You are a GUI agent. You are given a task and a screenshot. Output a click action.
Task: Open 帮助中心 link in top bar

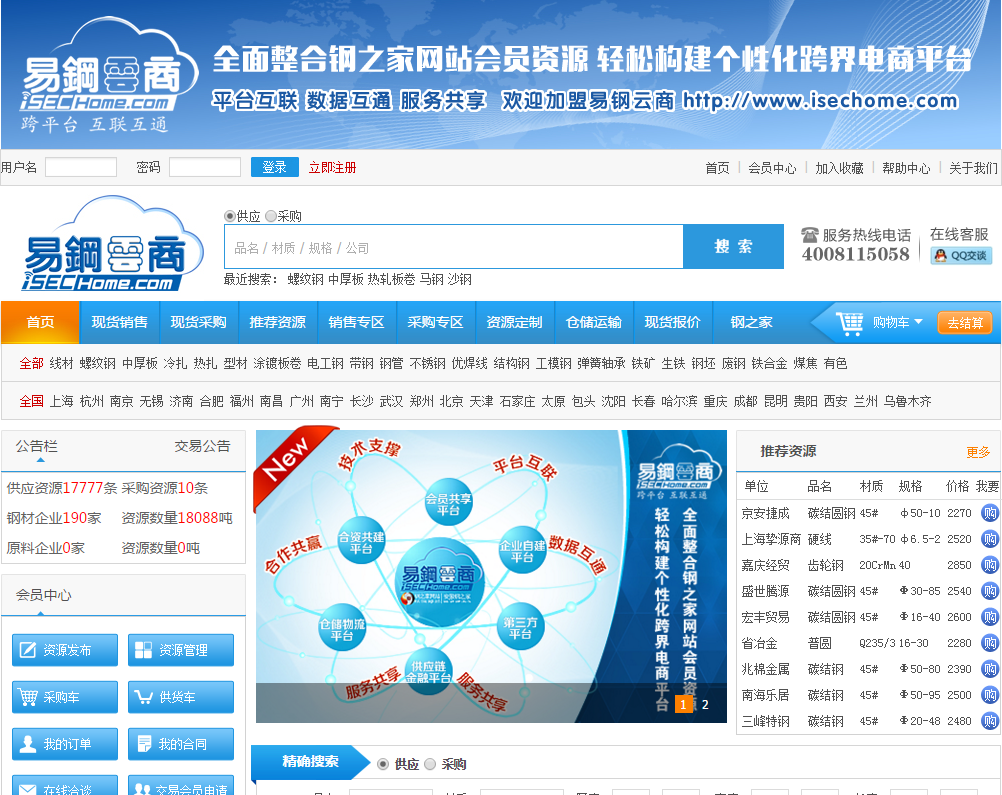pyautogui.click(x=906, y=168)
